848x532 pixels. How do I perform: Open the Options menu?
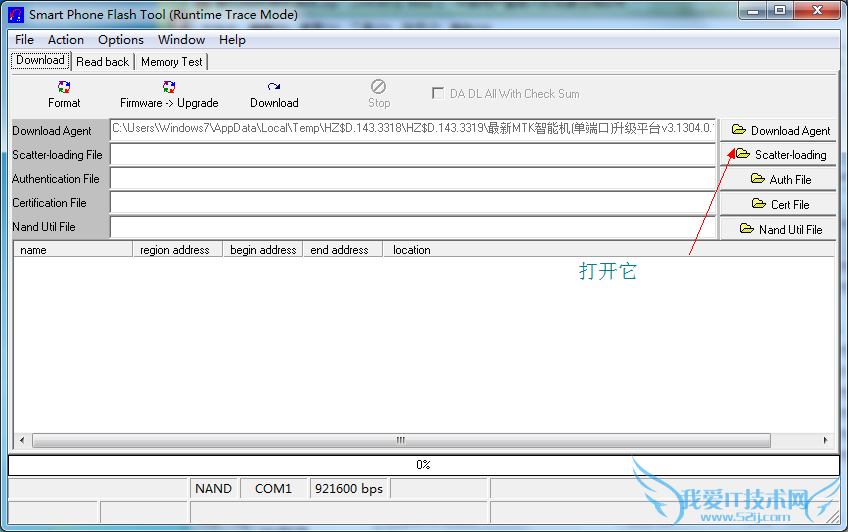tap(121, 39)
